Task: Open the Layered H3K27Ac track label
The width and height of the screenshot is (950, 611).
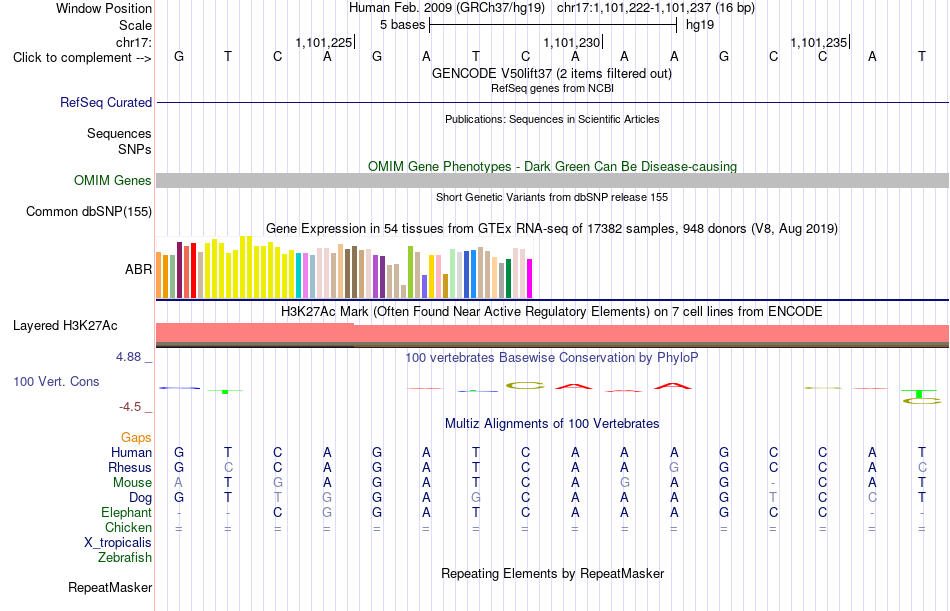Action: pyautogui.click(x=65, y=326)
